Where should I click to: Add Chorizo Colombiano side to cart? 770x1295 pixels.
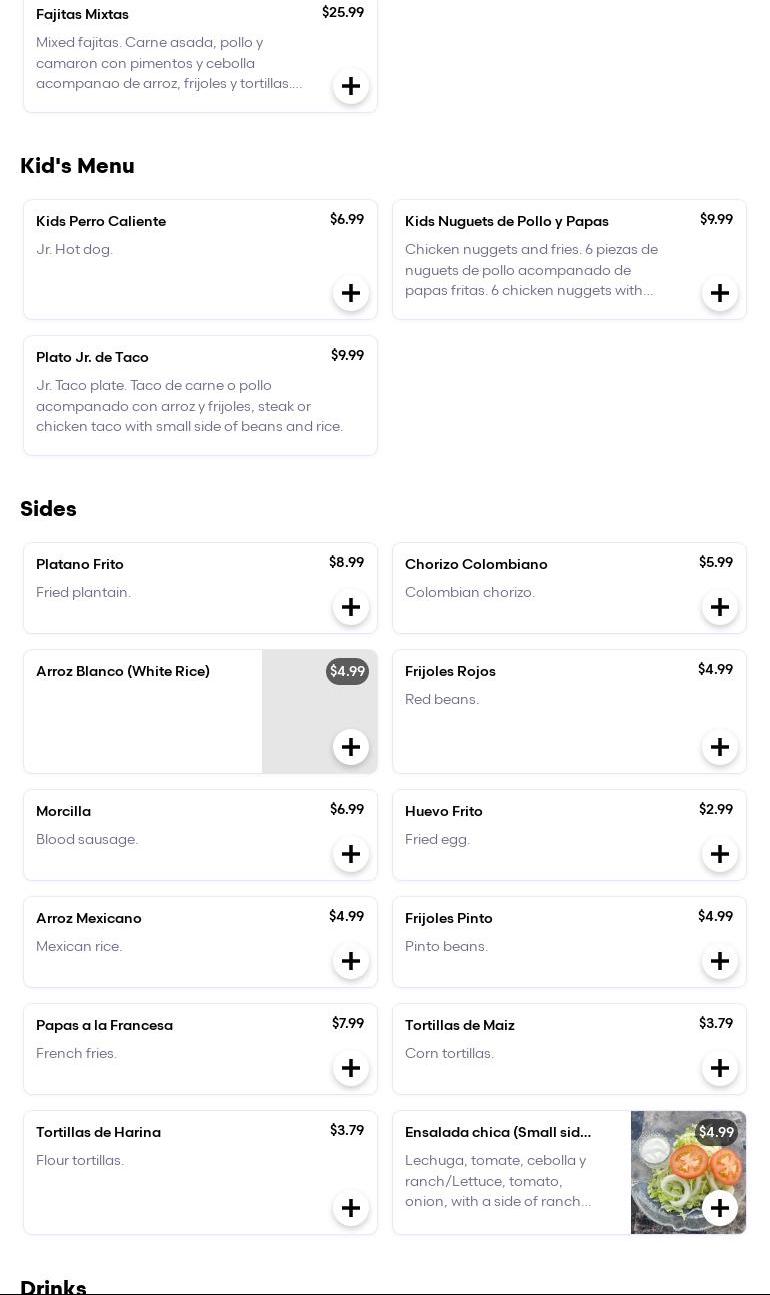click(x=720, y=607)
